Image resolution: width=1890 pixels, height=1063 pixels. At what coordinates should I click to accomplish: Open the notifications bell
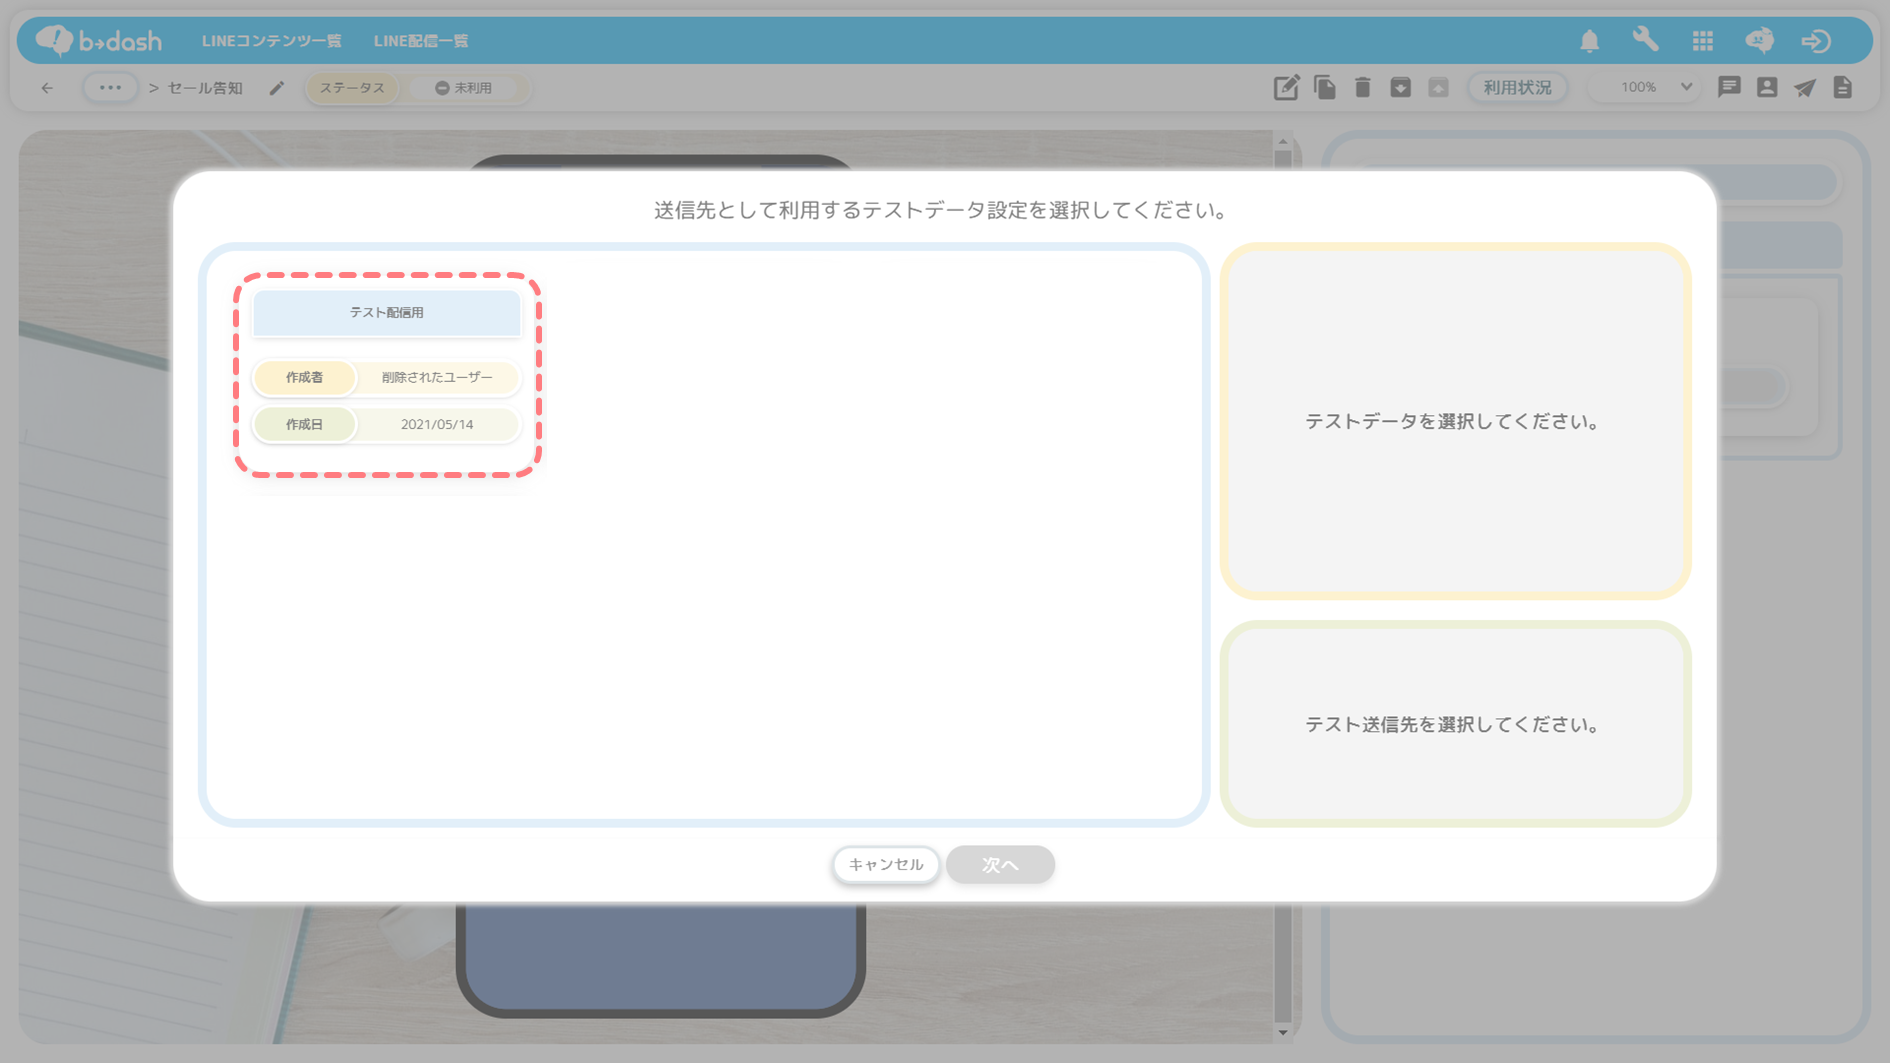(1589, 41)
